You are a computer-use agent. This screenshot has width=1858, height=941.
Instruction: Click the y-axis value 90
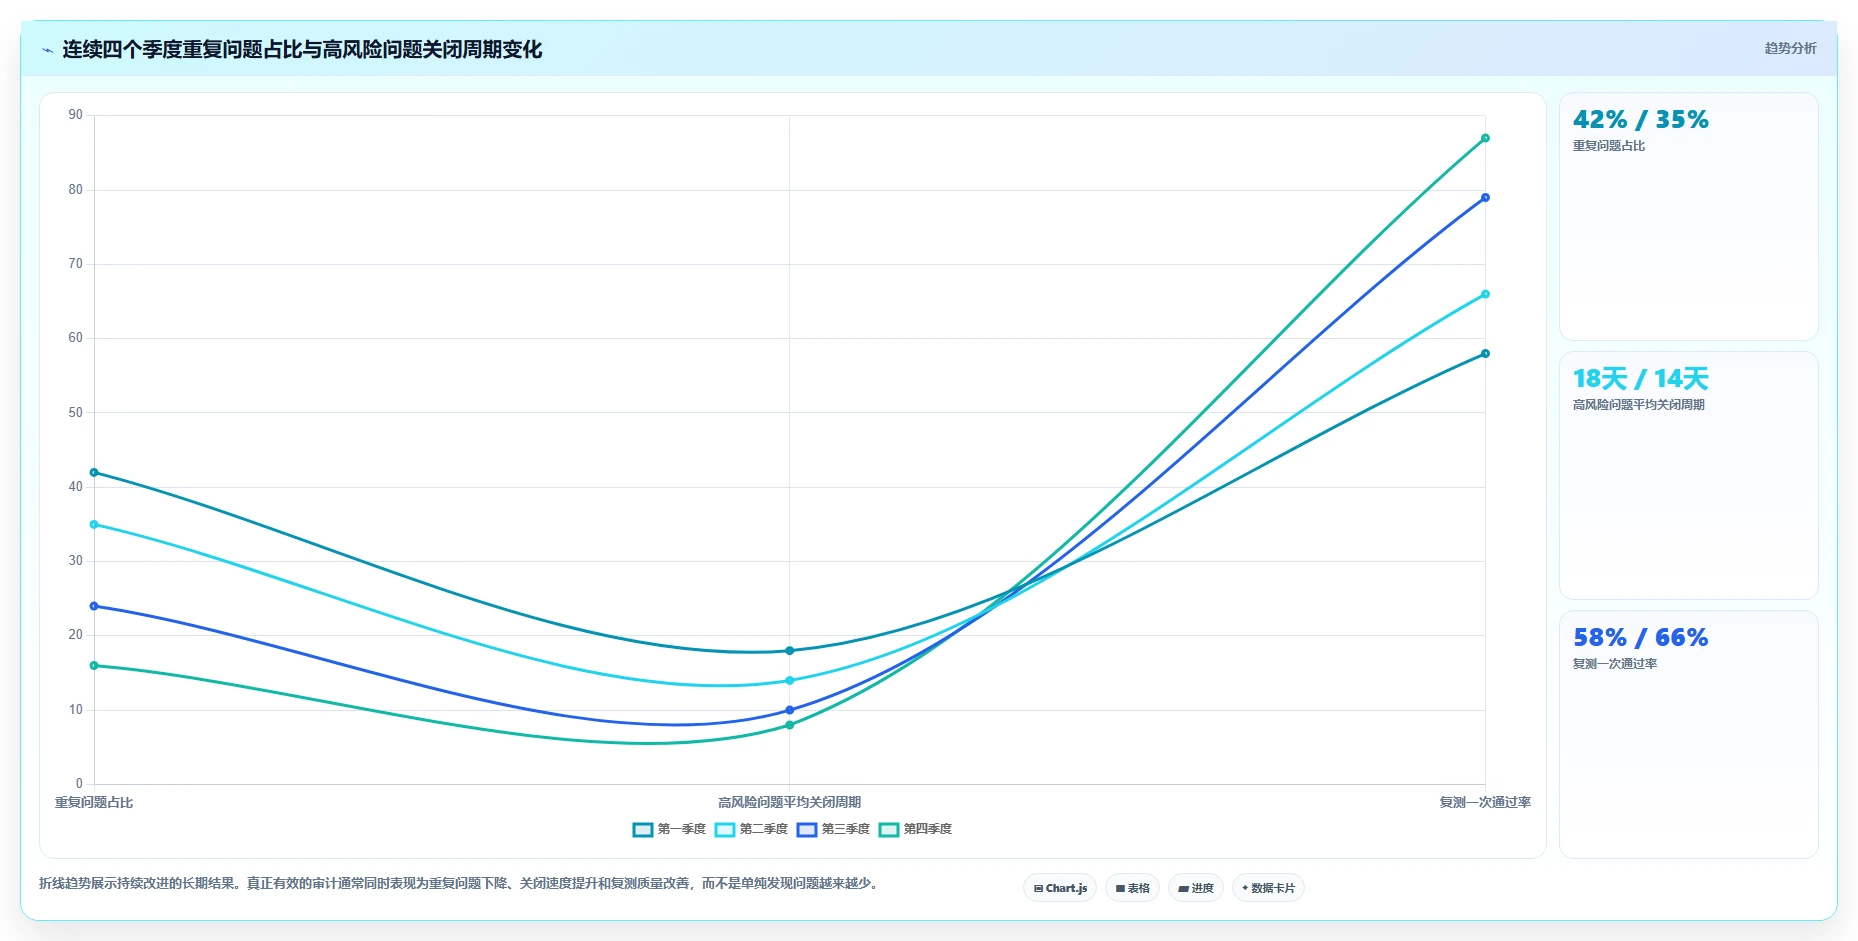(76, 115)
